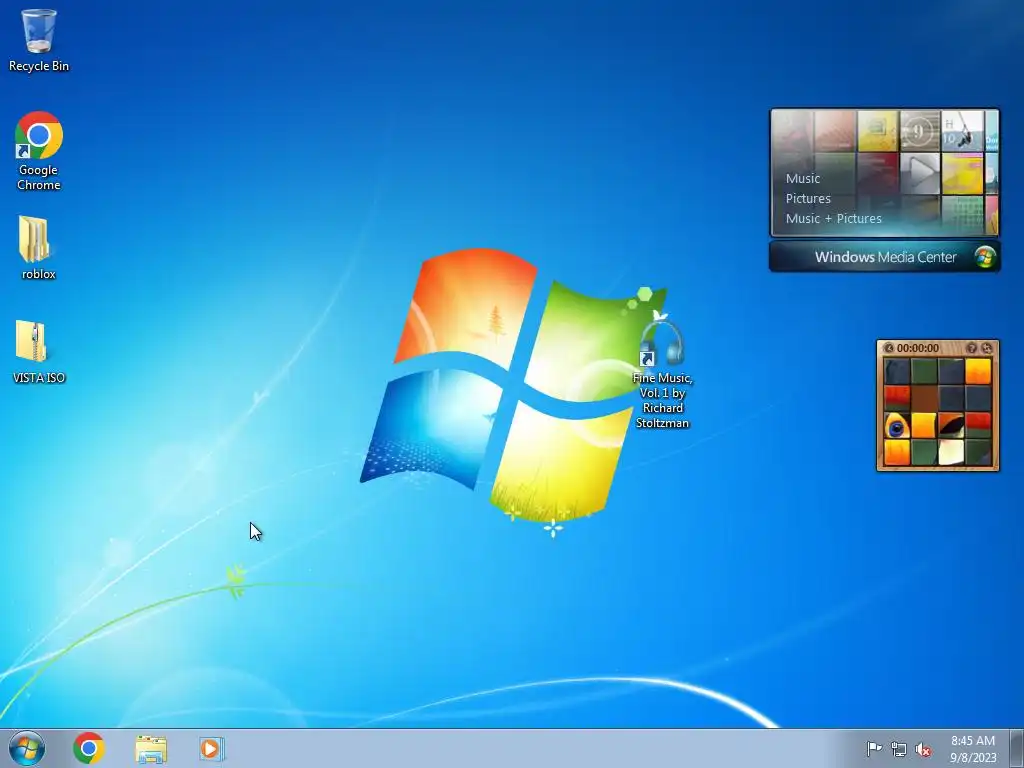Click the puzzle timer pause icon
Screen dimensions: 1024x768
click(x=888, y=348)
